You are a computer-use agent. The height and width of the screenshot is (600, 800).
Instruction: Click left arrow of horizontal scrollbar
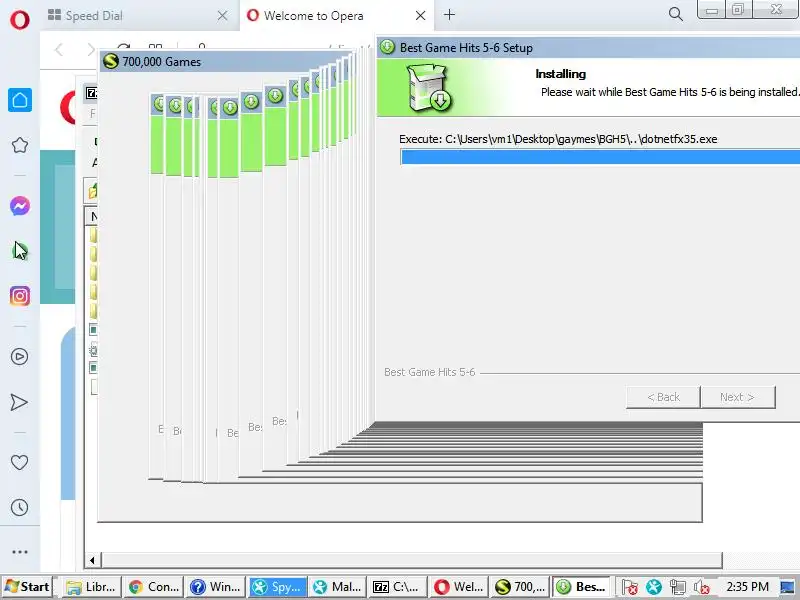(x=92, y=560)
